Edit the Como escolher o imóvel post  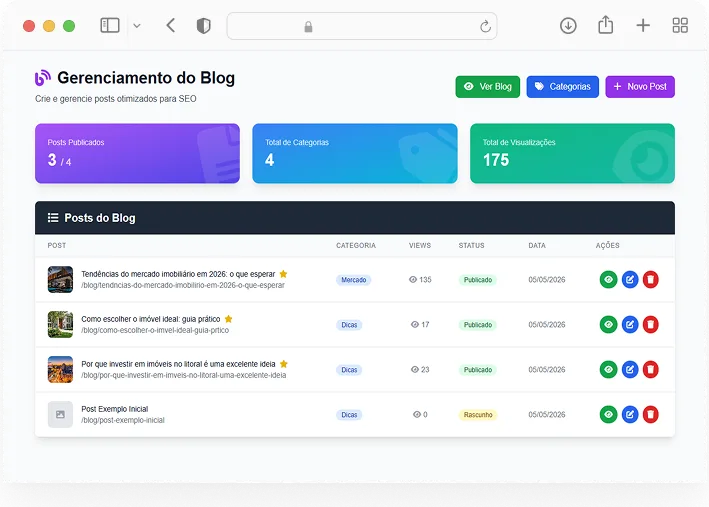(629, 324)
